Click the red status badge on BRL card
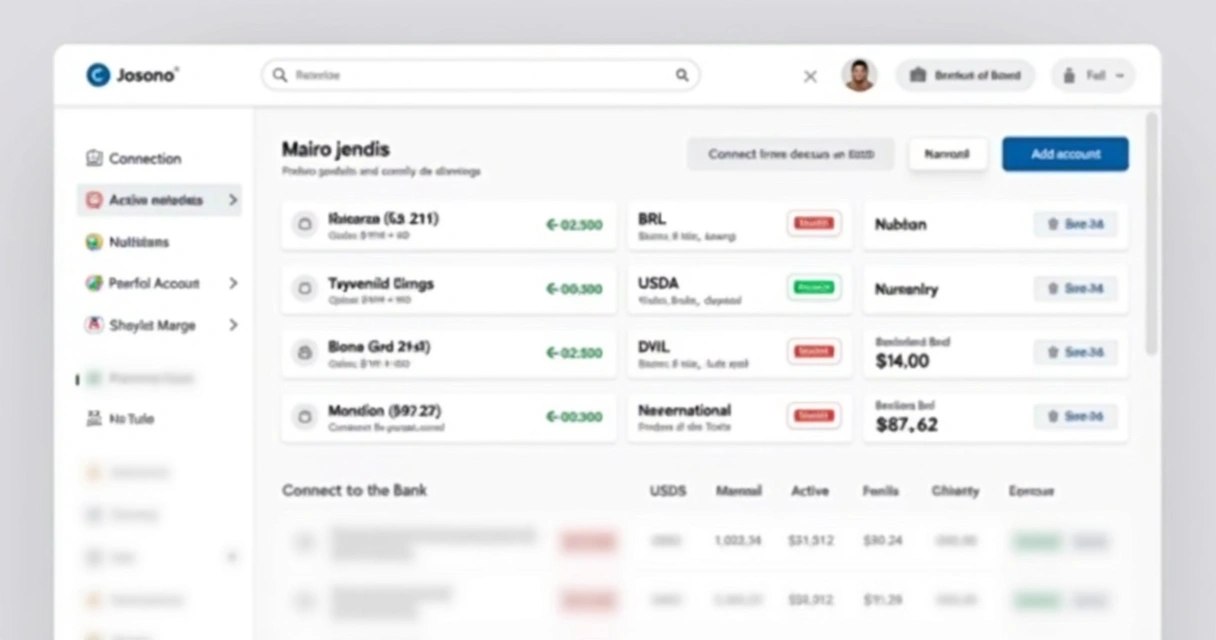The width and height of the screenshot is (1216, 640). (814, 224)
